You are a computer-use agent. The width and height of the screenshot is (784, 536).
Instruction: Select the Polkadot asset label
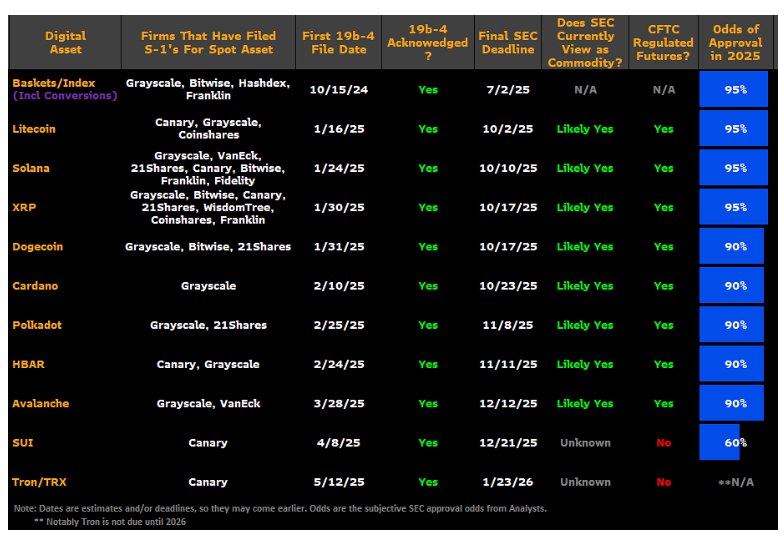(37, 325)
